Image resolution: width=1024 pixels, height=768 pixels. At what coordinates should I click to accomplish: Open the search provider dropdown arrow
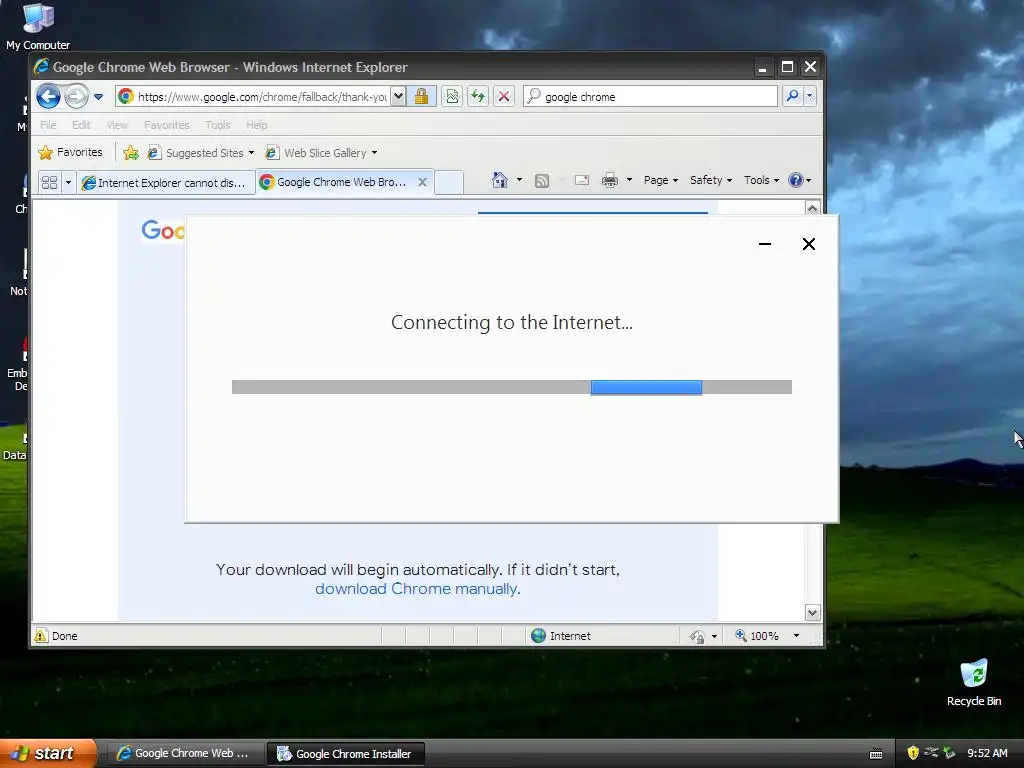point(810,97)
